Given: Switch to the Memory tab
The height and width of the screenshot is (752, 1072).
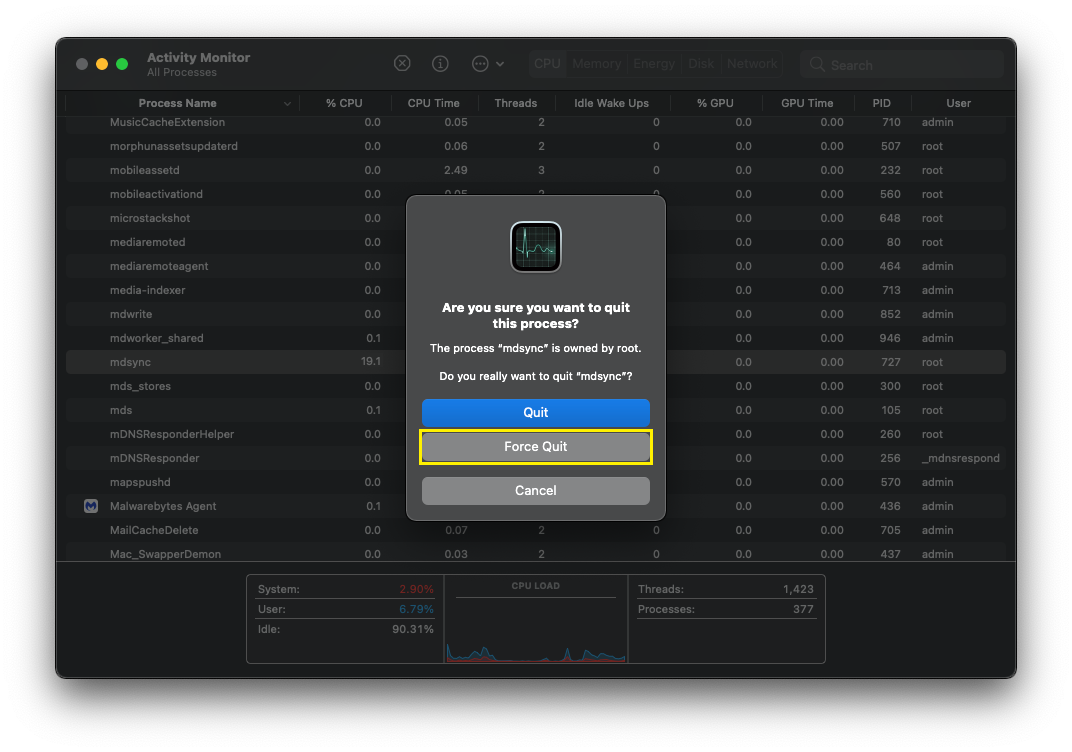Looking at the screenshot, I should 597,63.
